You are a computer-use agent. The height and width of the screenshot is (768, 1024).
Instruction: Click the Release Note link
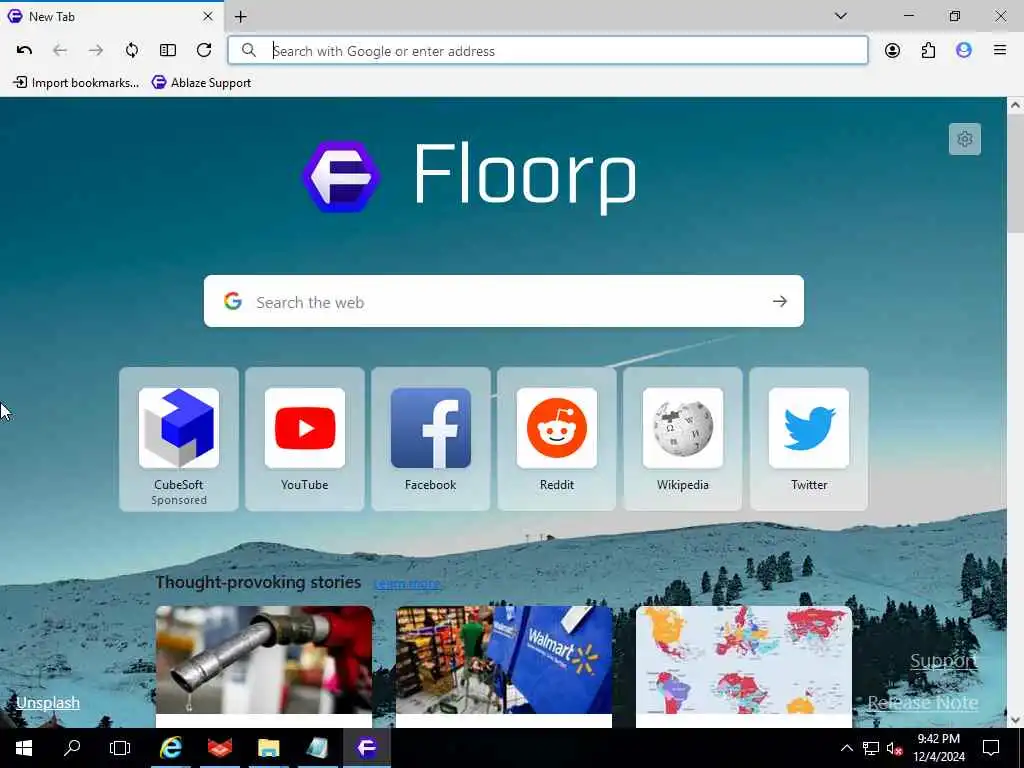click(923, 703)
